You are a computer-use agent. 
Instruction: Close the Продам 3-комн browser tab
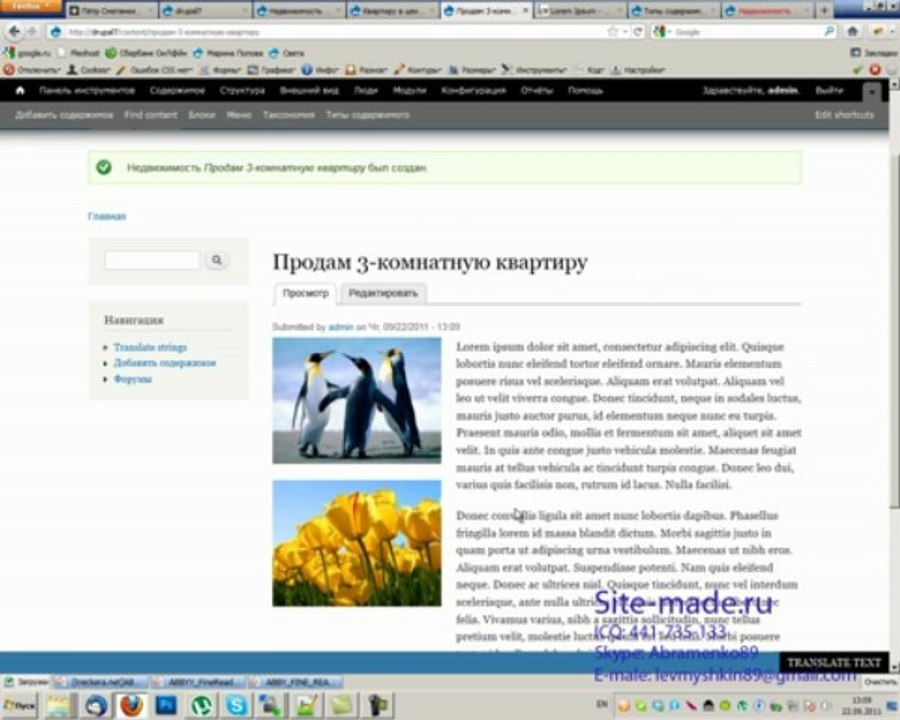point(525,10)
